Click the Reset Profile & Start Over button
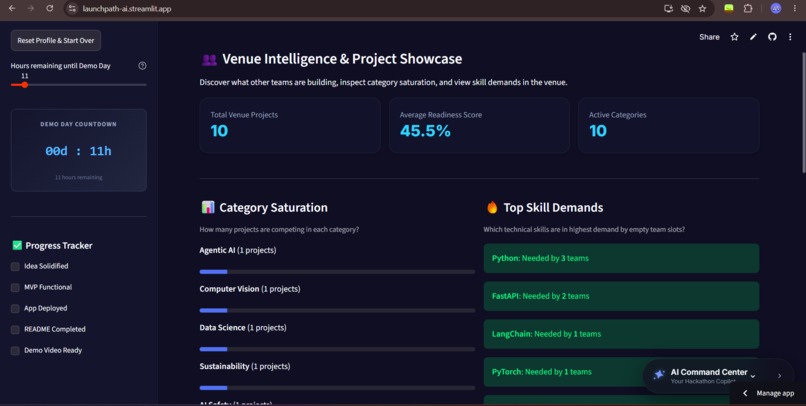This screenshot has width=806, height=406. tap(56, 40)
